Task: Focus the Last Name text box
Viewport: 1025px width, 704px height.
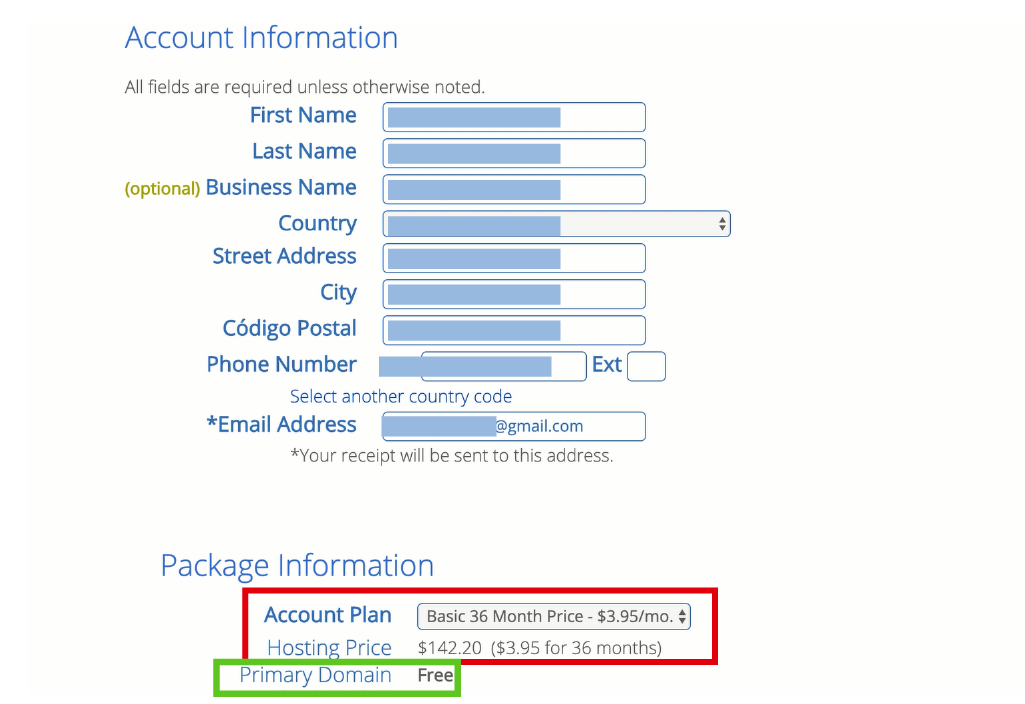Action: coord(513,153)
